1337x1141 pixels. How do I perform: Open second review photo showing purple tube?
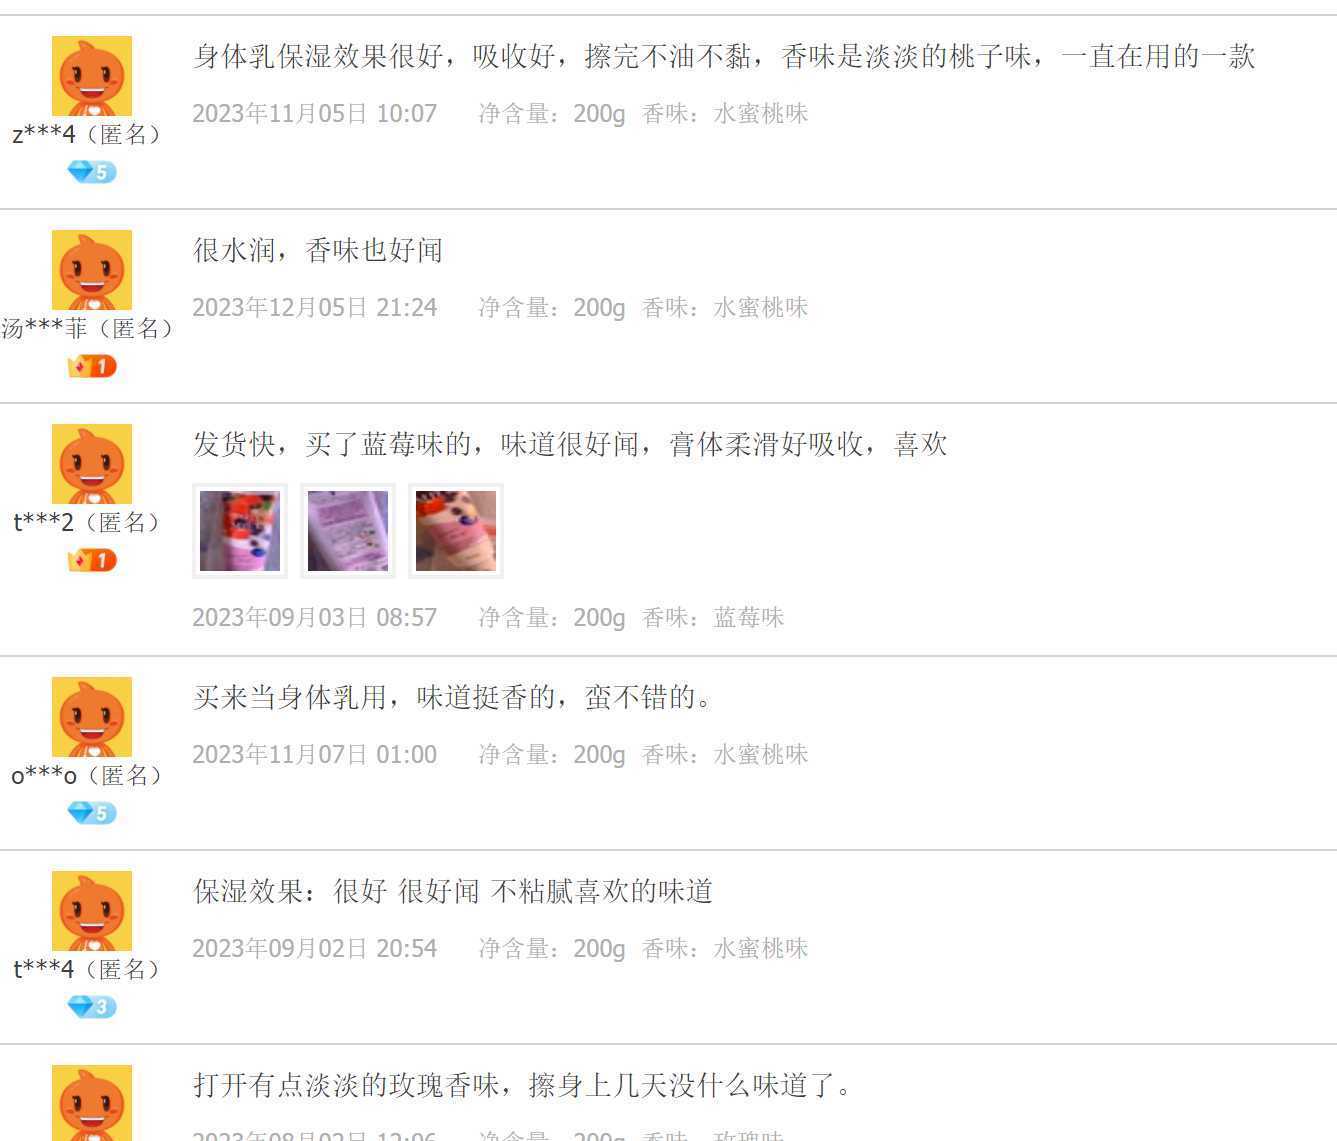tap(348, 531)
